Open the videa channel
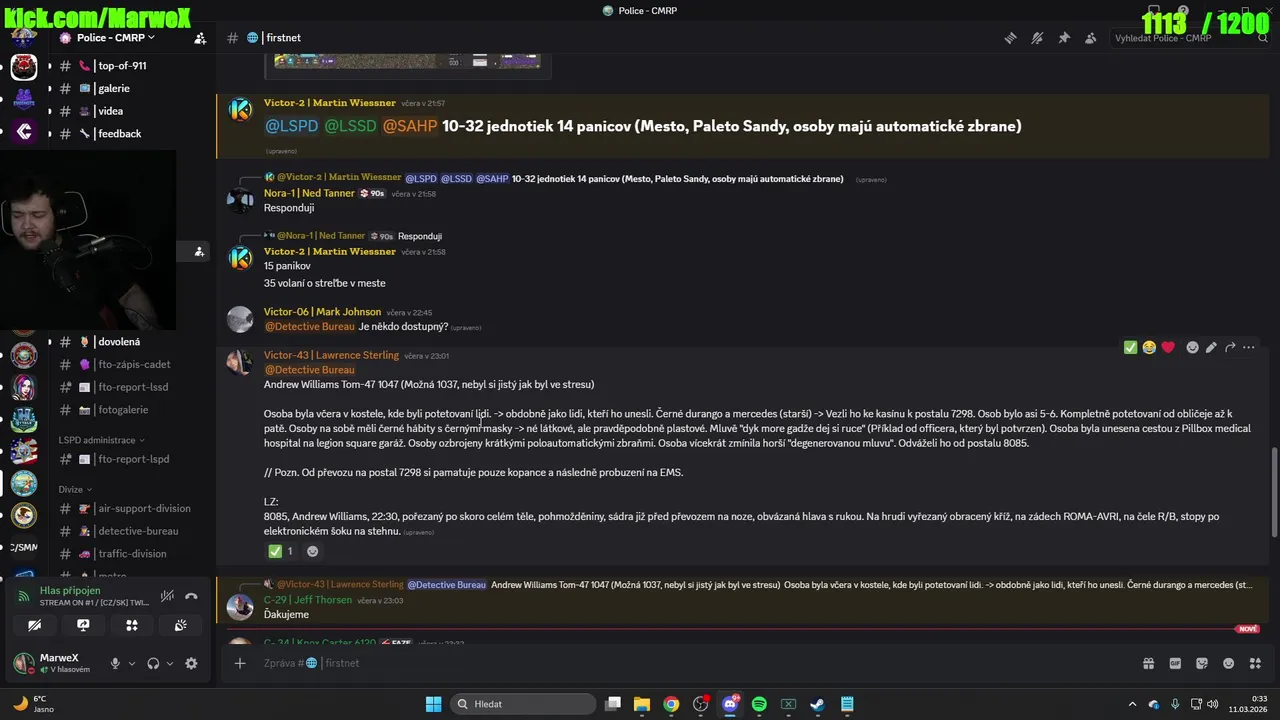 [x=110, y=111]
